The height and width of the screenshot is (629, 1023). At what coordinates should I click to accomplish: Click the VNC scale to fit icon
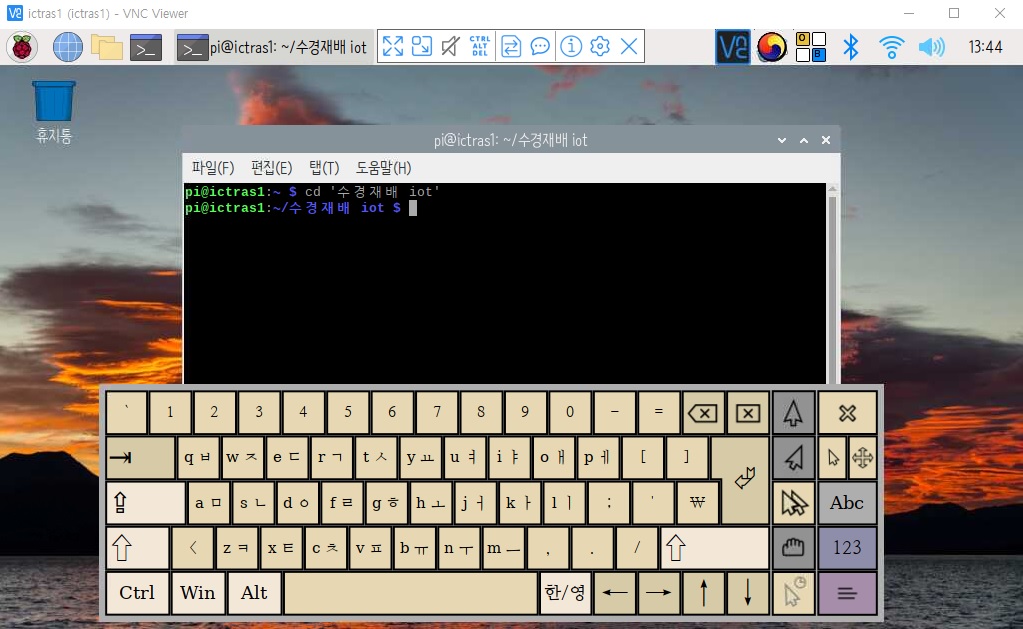pos(421,46)
